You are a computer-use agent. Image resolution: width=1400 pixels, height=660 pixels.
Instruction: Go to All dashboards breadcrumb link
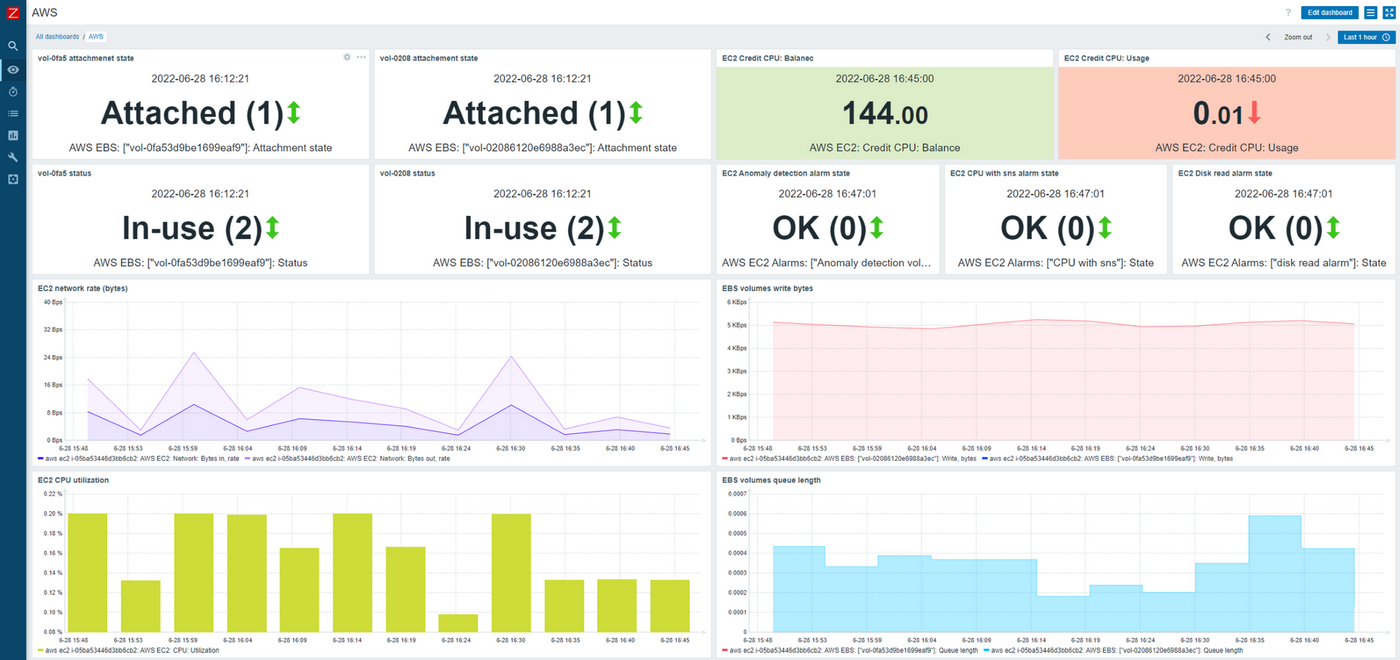click(58, 37)
